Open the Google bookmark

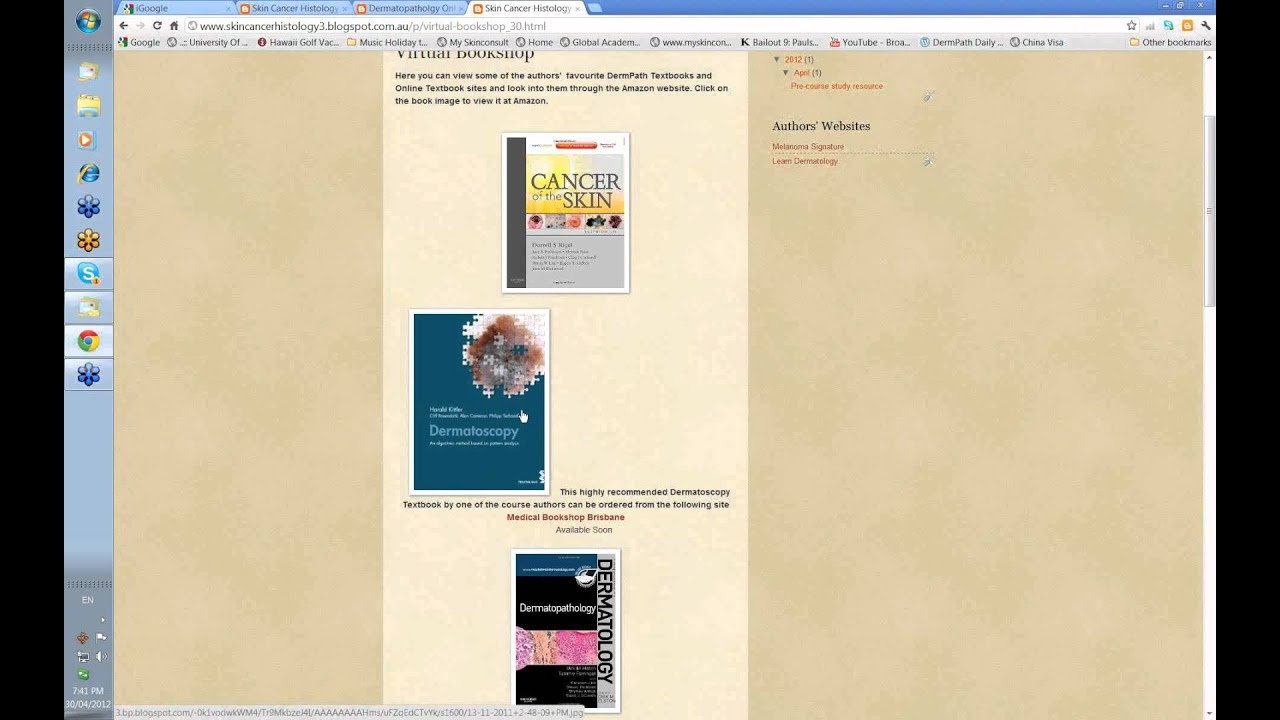[x=139, y=43]
